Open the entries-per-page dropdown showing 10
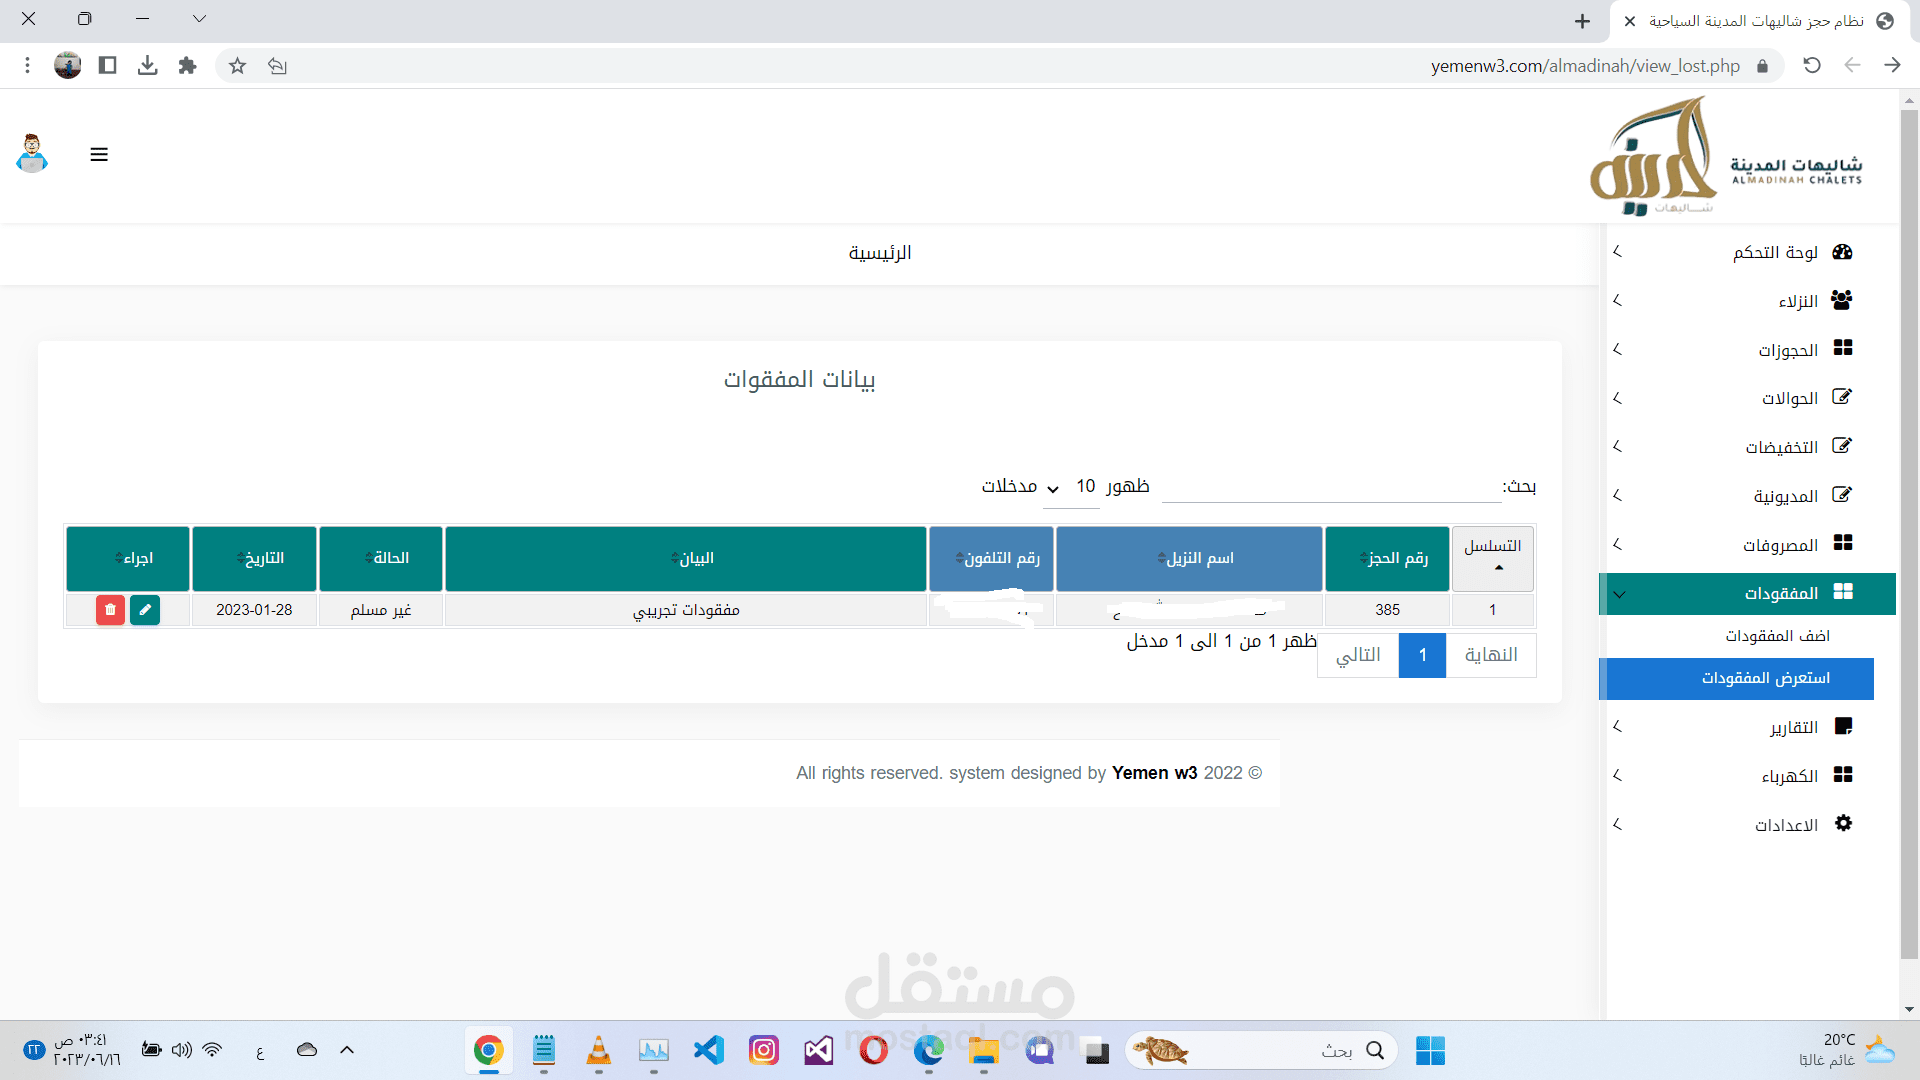 [x=1068, y=487]
